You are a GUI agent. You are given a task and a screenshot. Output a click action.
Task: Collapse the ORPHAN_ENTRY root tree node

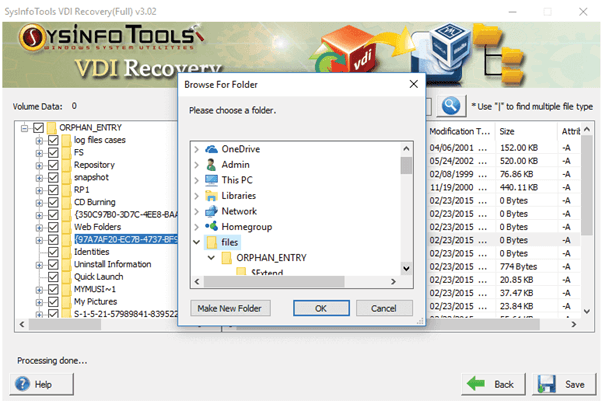[x=24, y=128]
